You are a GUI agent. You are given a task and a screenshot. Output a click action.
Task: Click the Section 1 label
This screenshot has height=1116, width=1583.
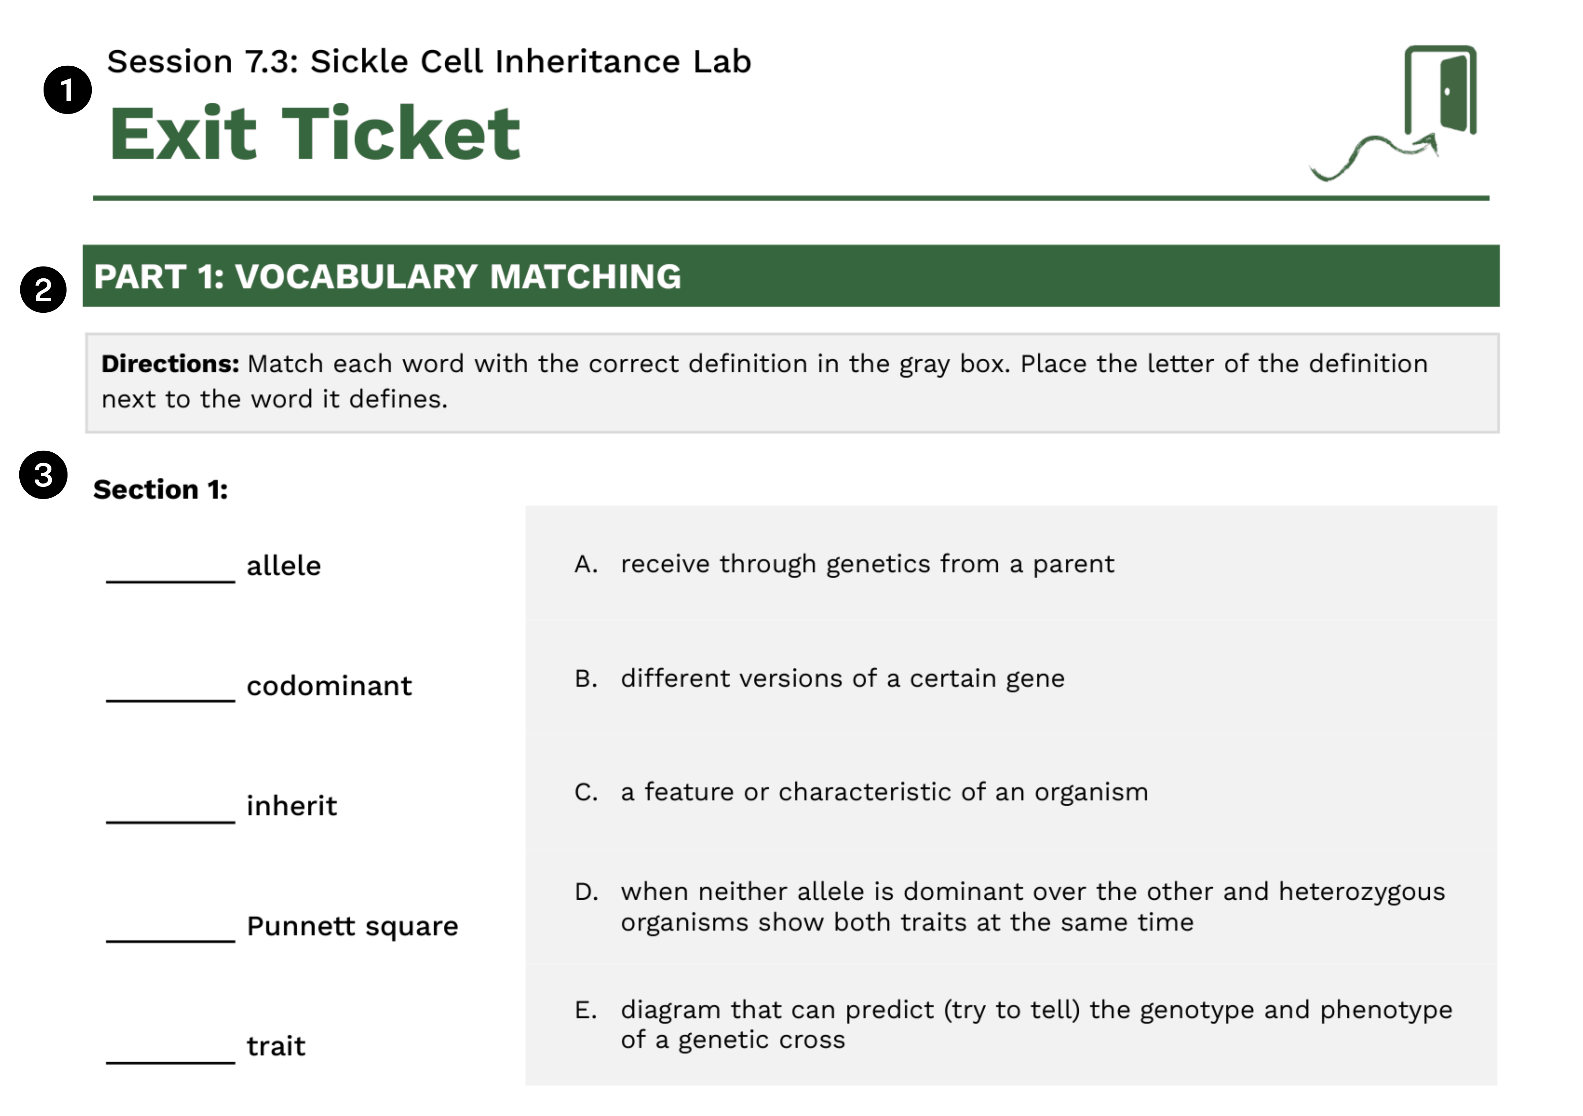160,490
